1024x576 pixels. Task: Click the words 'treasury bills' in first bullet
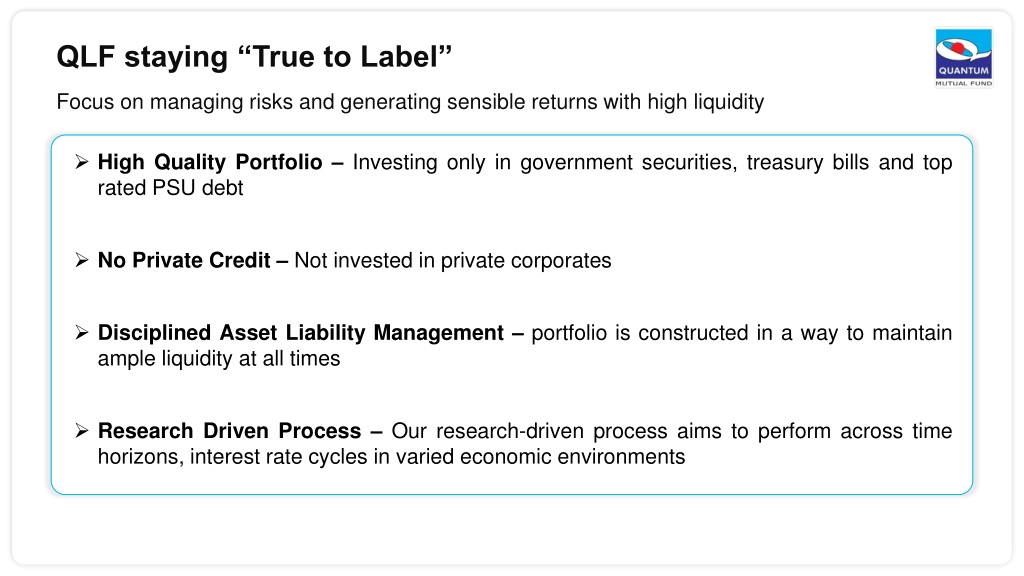(x=808, y=163)
